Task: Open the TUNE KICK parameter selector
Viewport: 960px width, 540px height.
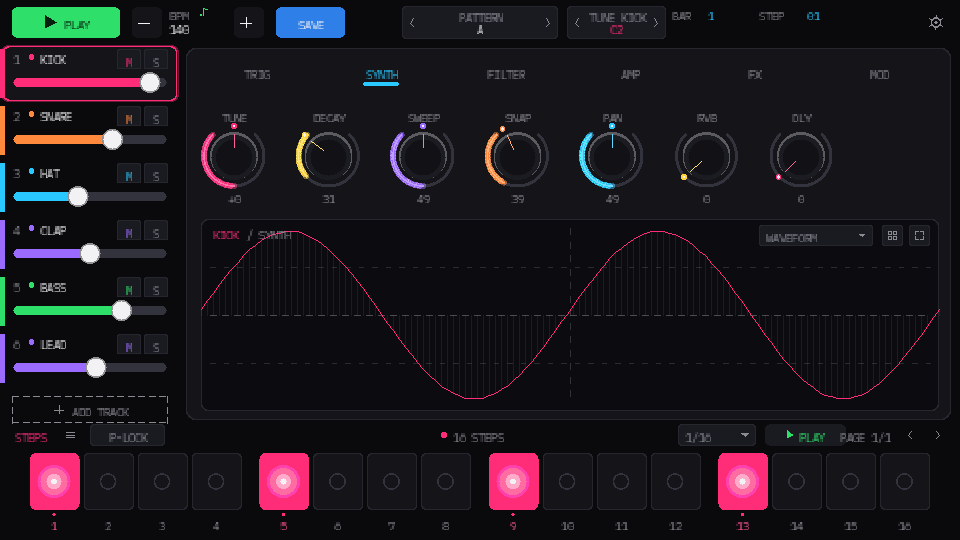Action: click(x=616, y=23)
